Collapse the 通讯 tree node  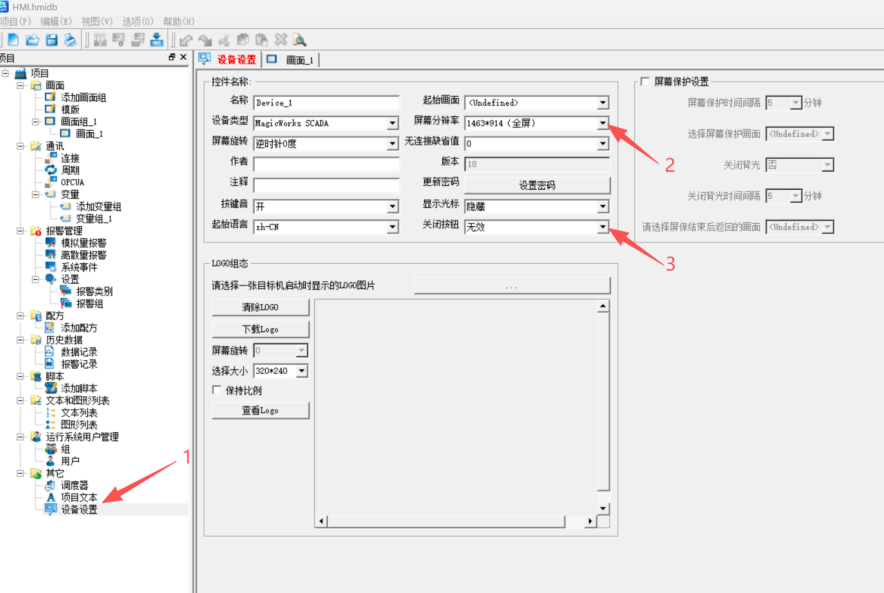point(20,146)
